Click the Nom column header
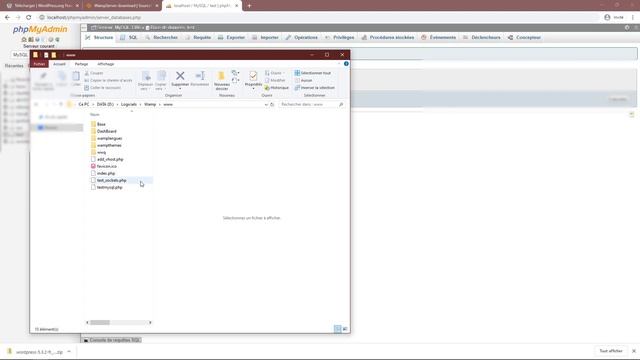 click(95, 115)
